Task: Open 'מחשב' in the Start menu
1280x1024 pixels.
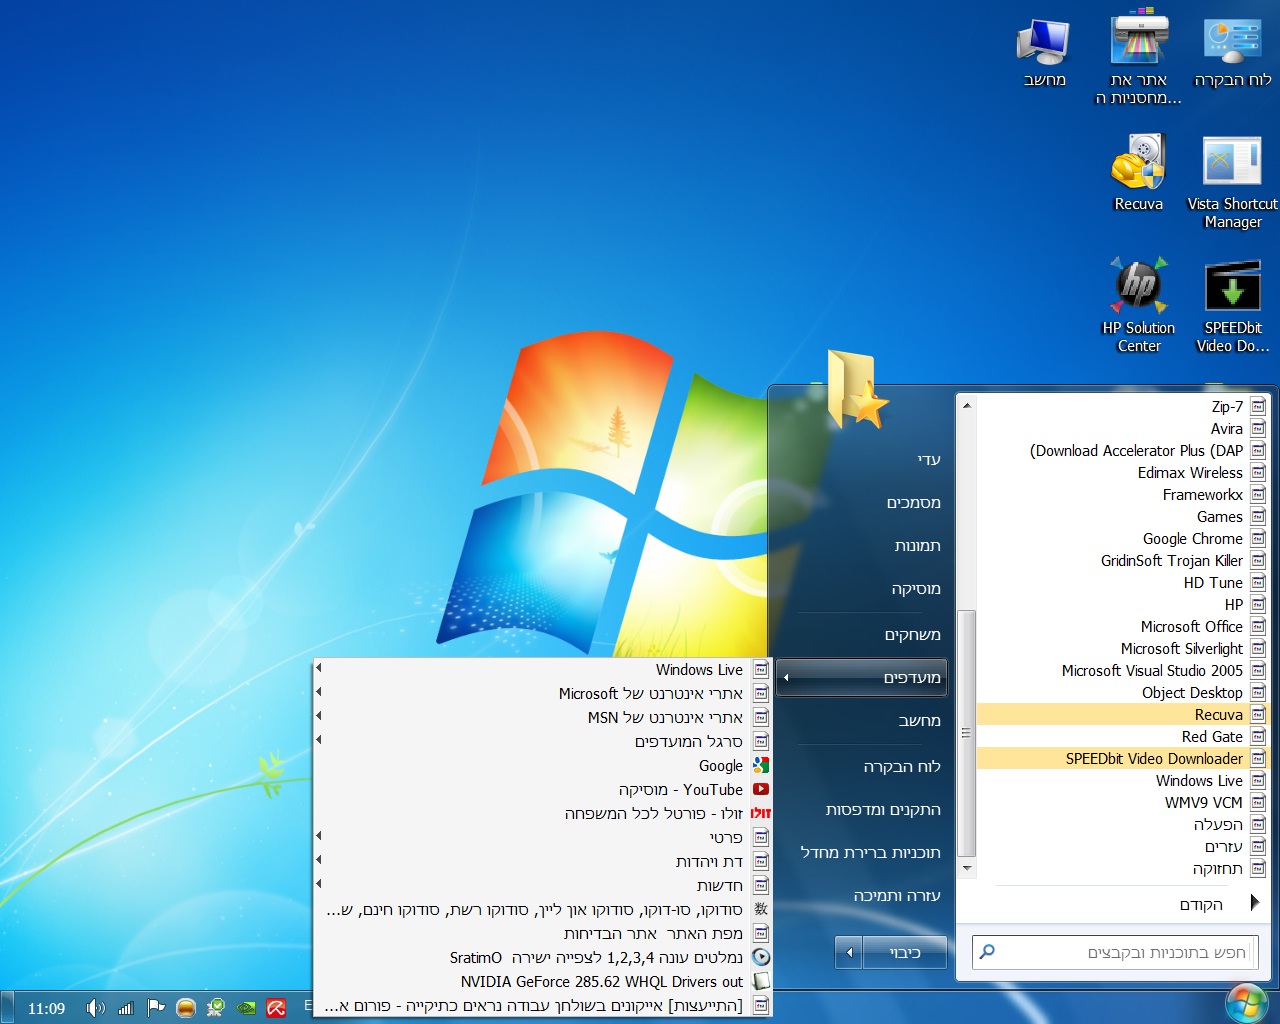Action: tap(862, 721)
